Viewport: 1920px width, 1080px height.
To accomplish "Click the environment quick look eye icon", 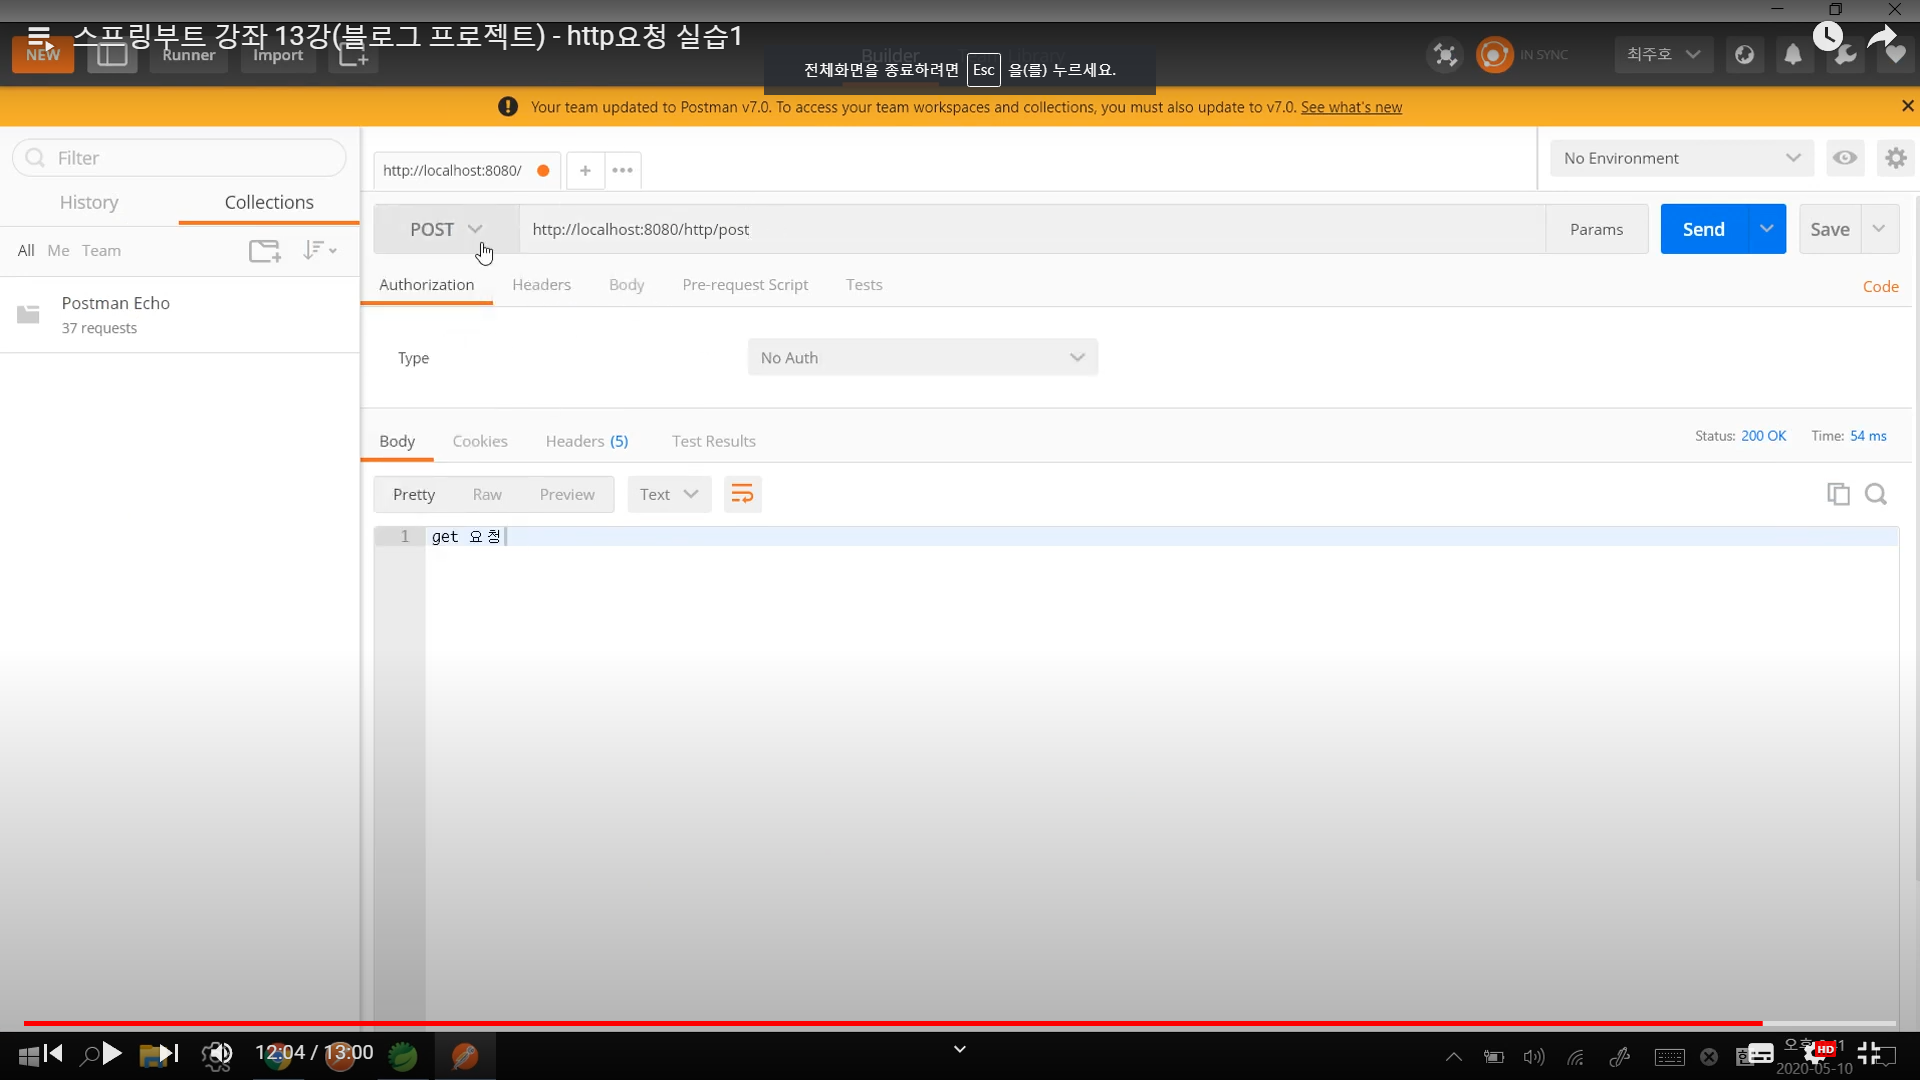I will [1845, 158].
